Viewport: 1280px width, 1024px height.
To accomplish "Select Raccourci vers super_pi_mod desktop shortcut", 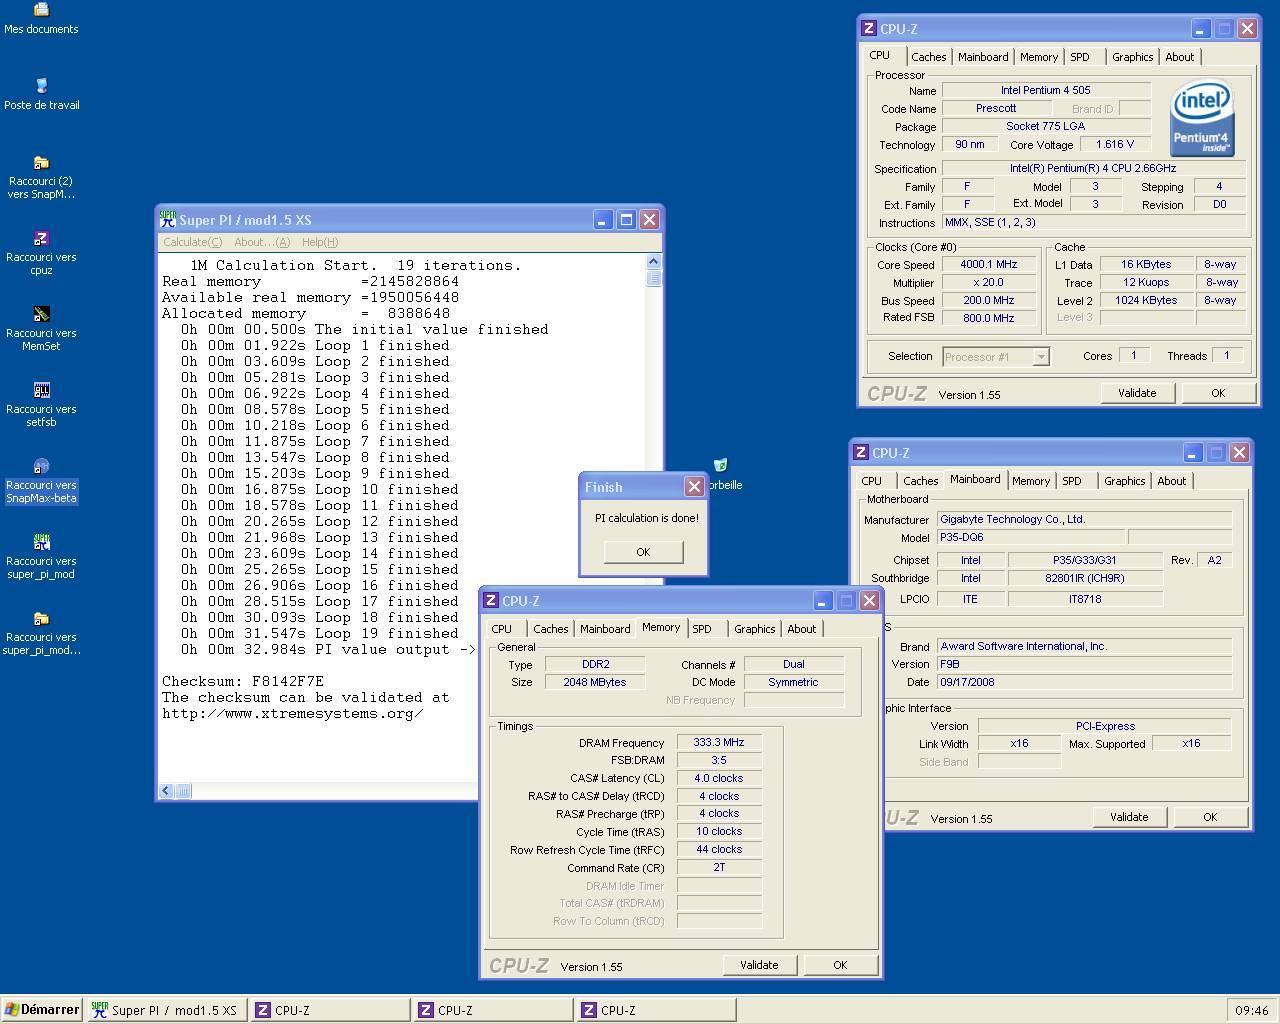I will coord(41,557).
